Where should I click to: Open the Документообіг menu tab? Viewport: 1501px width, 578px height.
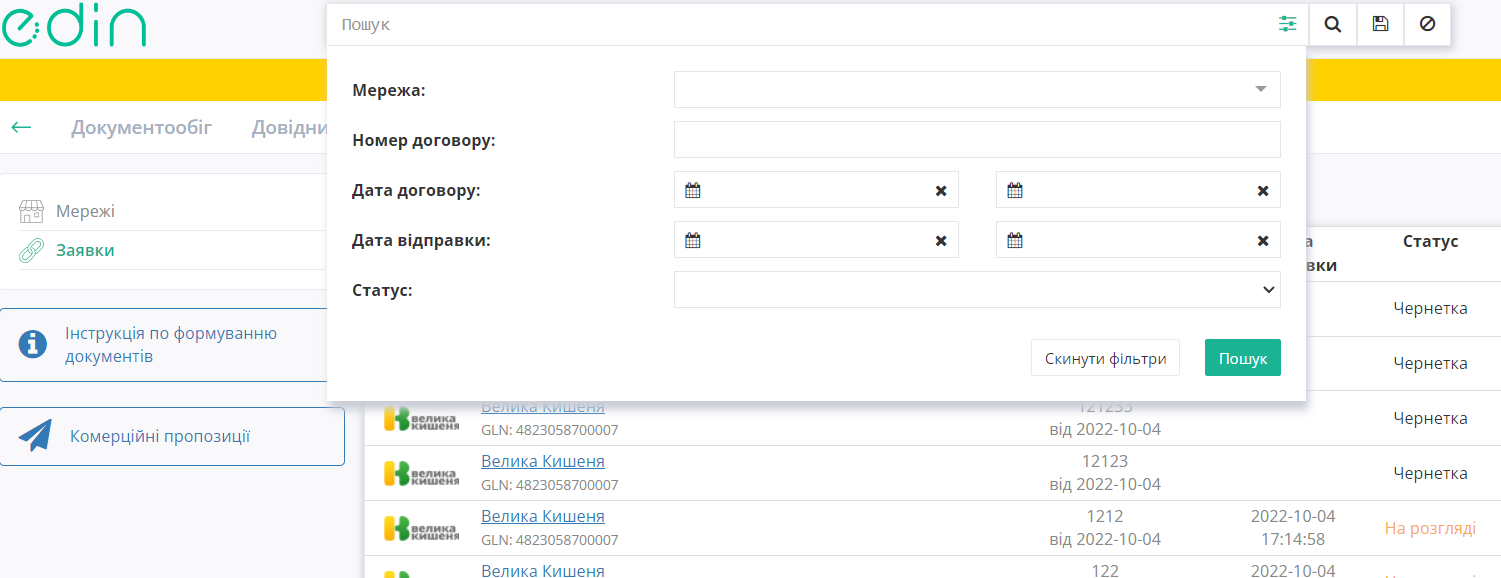(x=141, y=128)
